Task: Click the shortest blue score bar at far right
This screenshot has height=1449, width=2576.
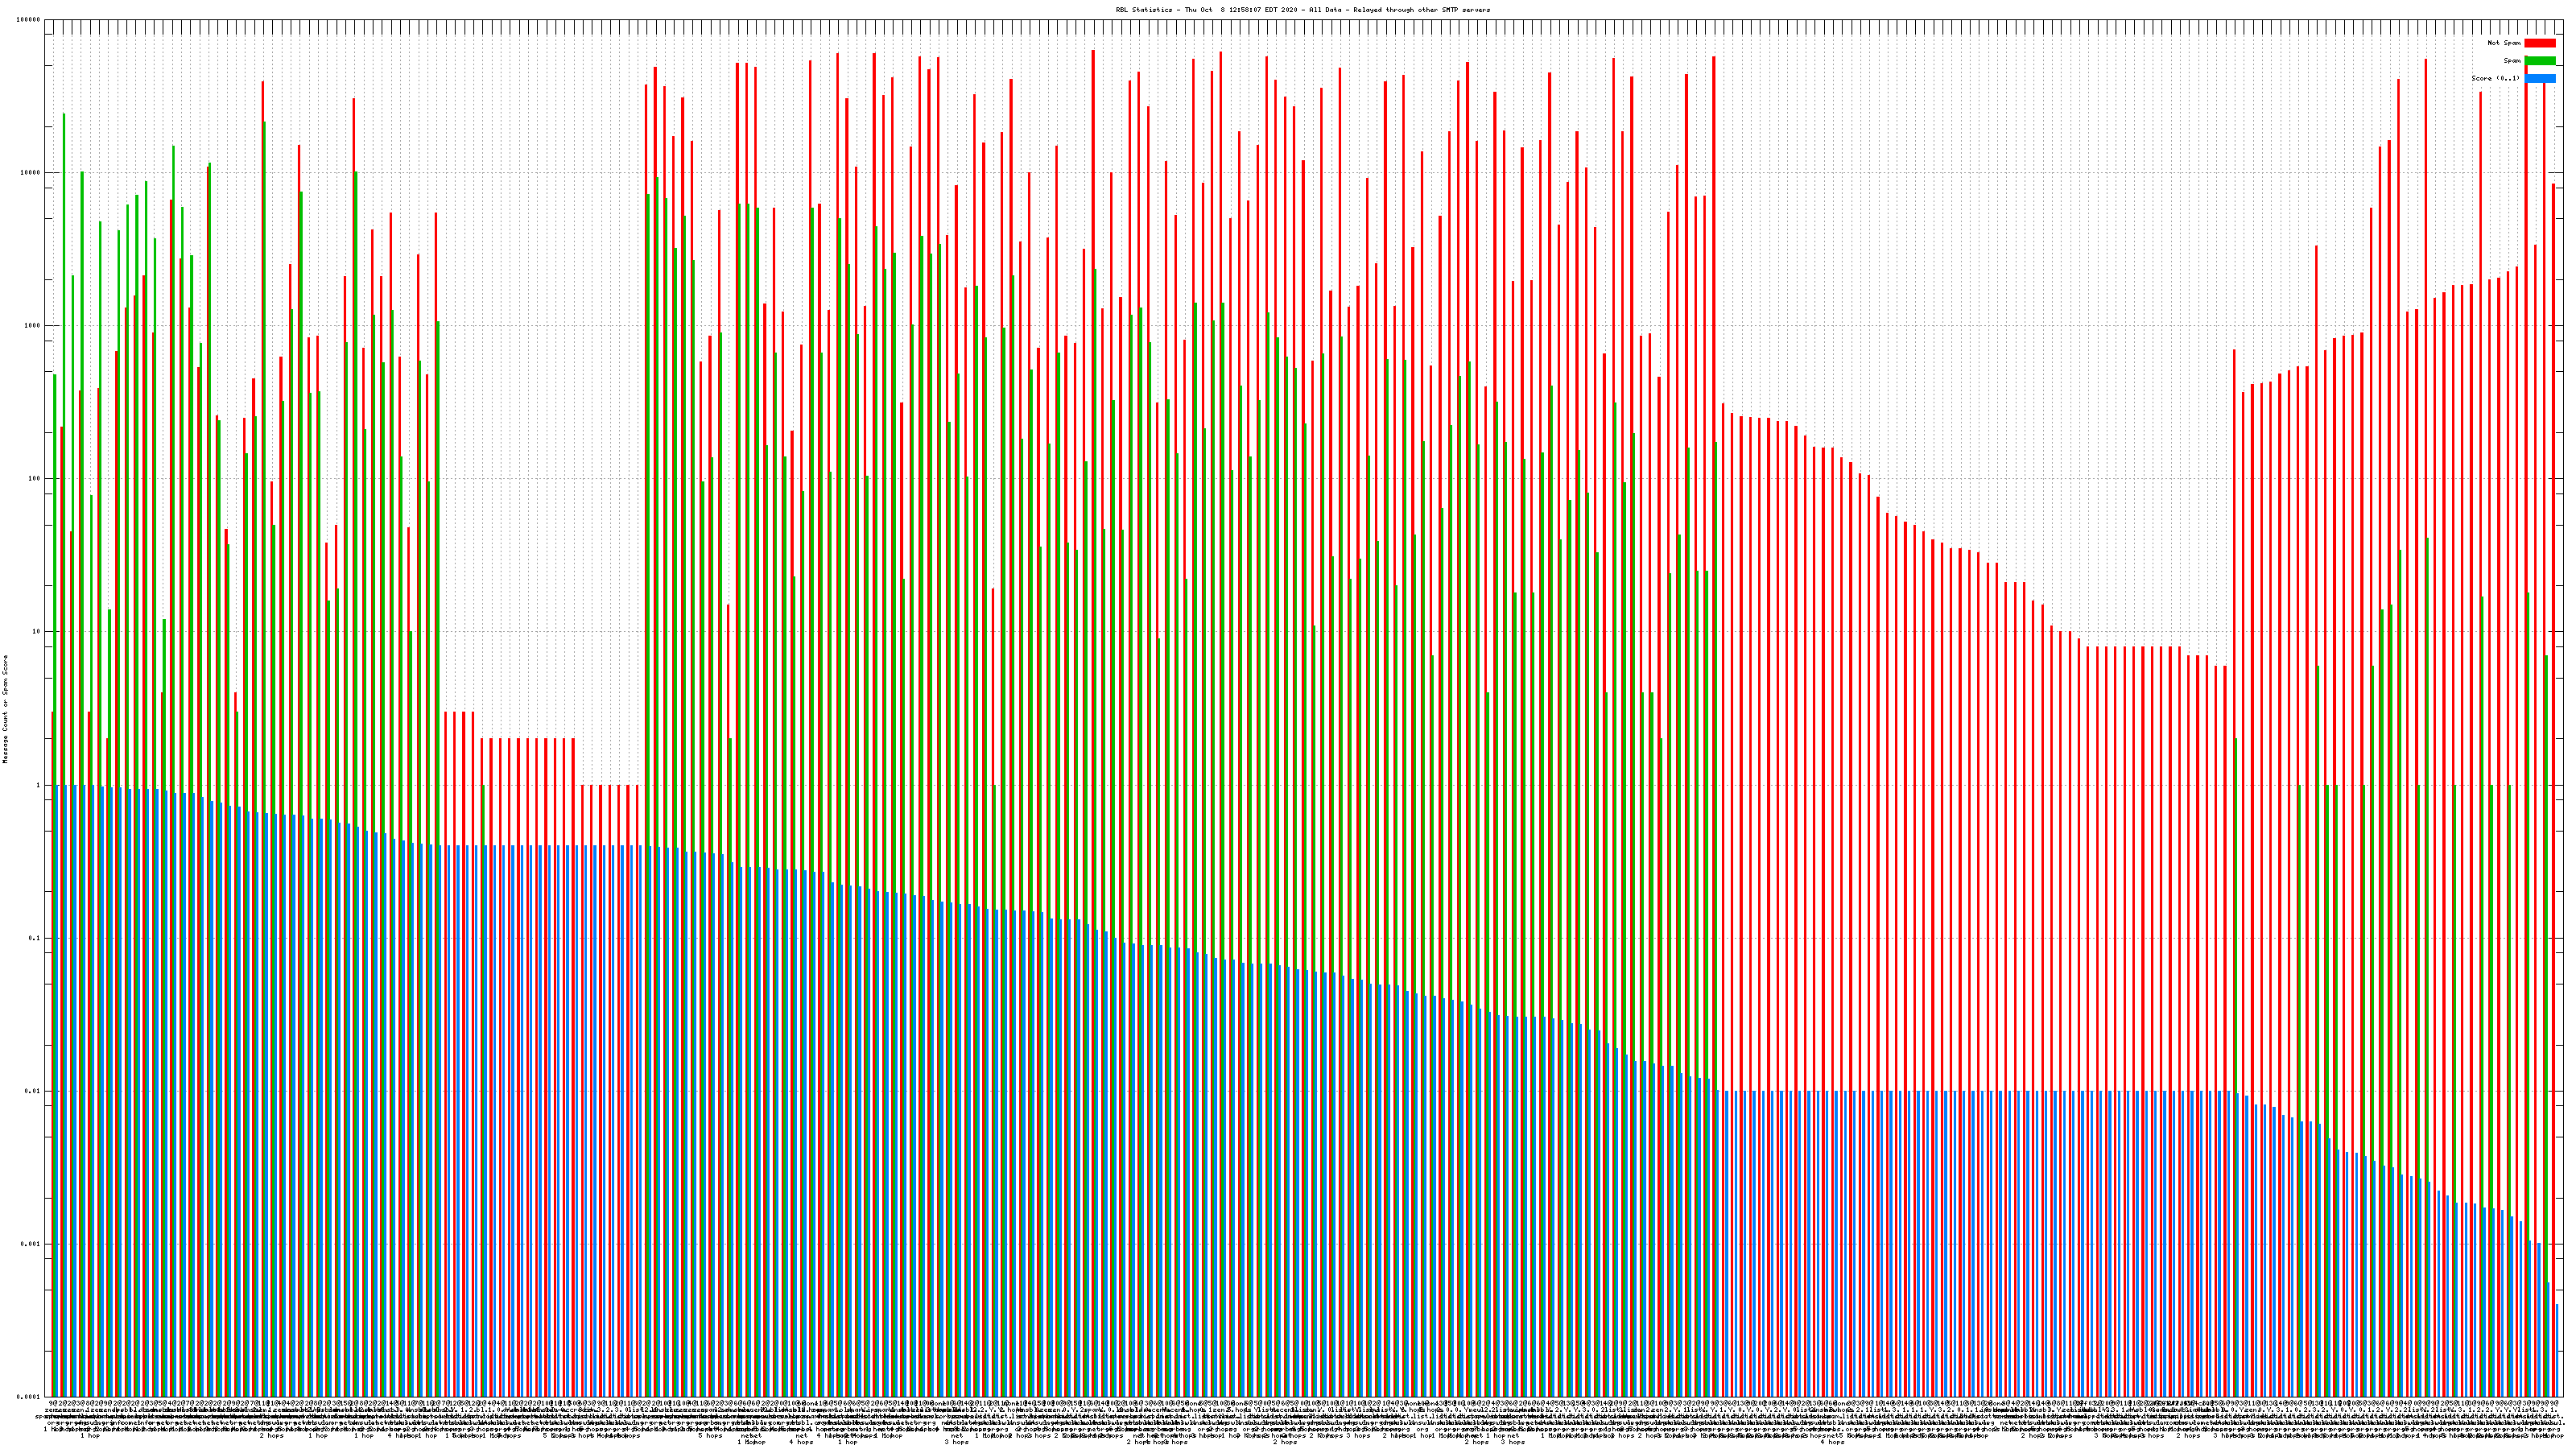Action: click(2557, 1350)
